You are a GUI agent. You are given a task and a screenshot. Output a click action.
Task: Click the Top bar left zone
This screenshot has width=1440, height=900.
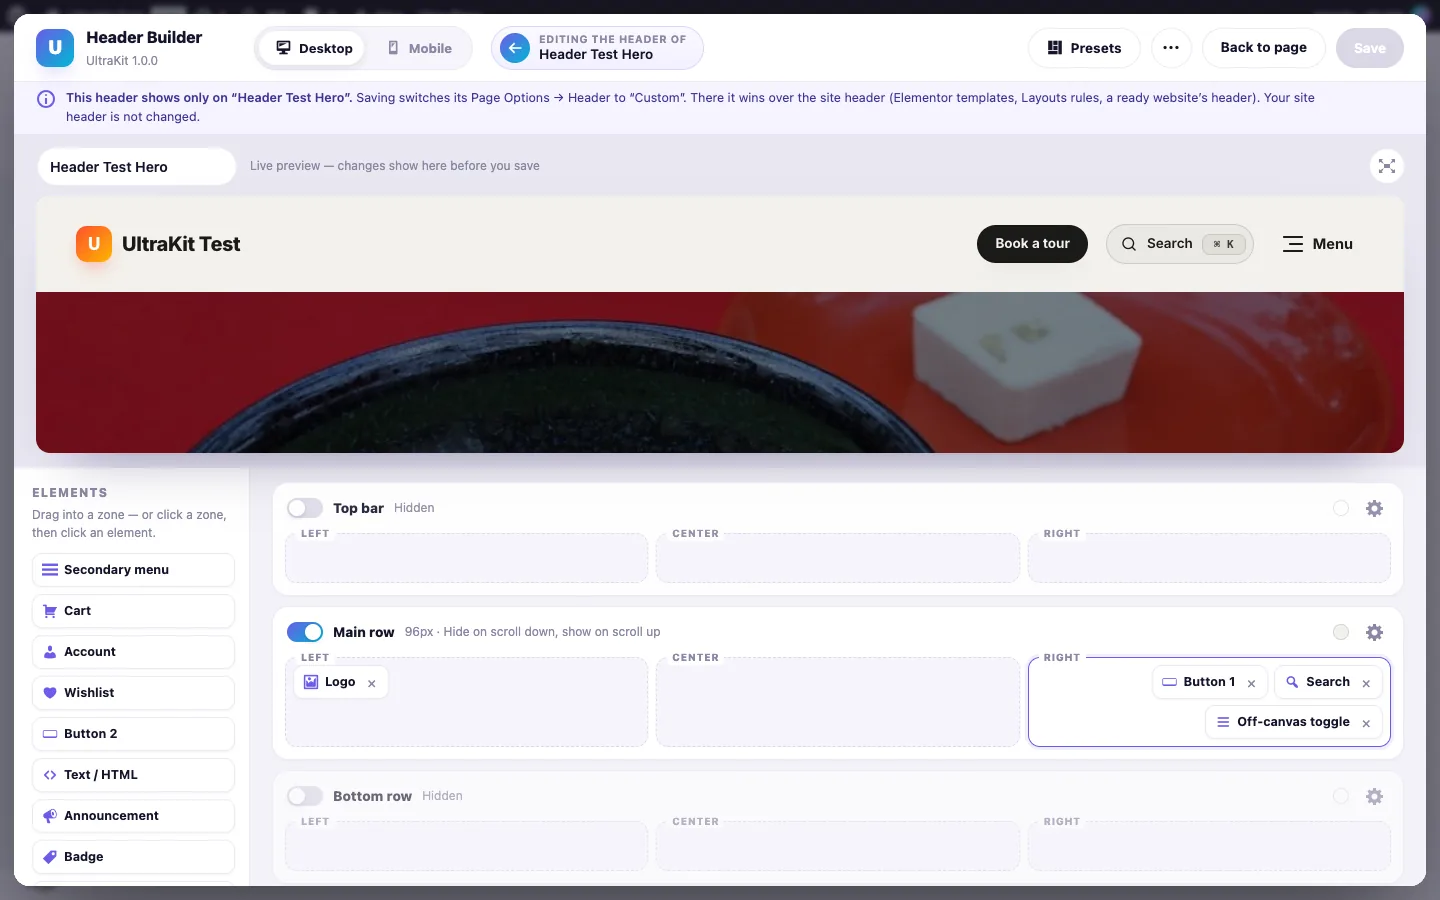pyautogui.click(x=467, y=558)
